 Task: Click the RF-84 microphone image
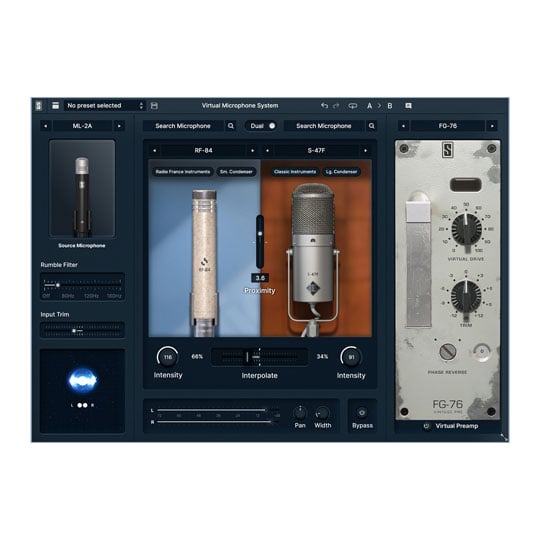[x=205, y=263]
